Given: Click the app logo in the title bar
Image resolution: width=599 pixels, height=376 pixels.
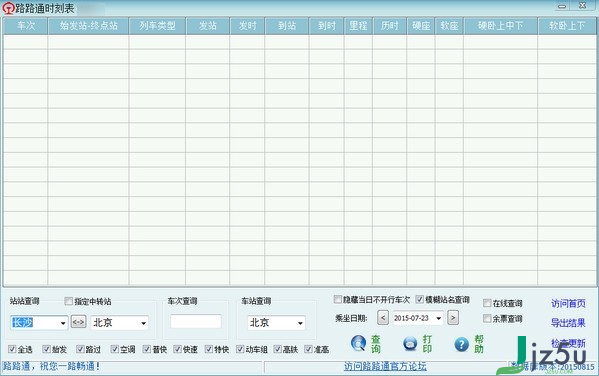Looking at the screenshot, I should 8,8.
